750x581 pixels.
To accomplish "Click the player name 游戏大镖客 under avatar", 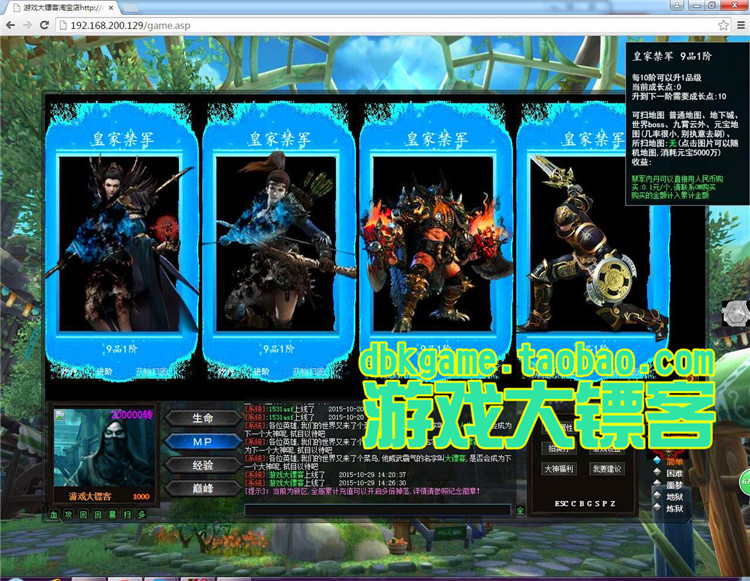I will click(x=89, y=496).
